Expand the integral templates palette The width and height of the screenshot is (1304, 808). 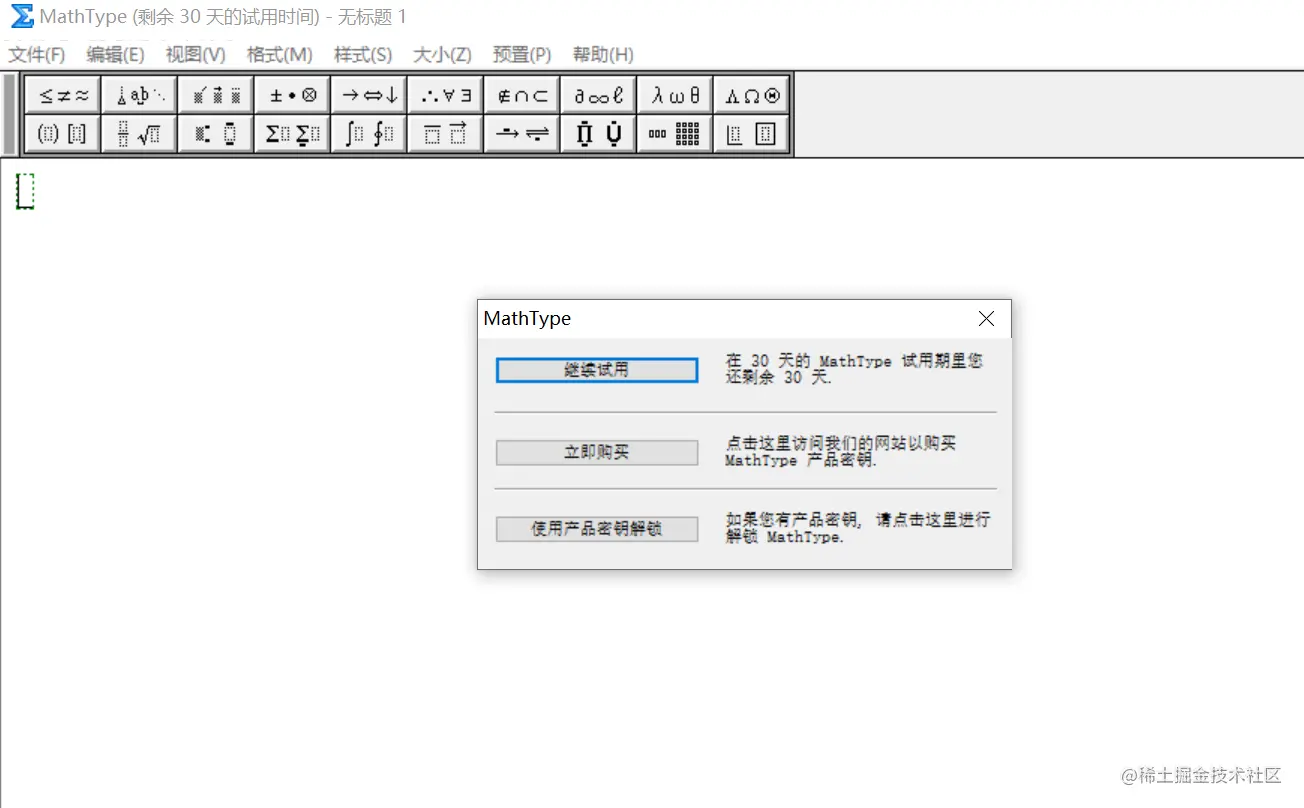pos(368,133)
